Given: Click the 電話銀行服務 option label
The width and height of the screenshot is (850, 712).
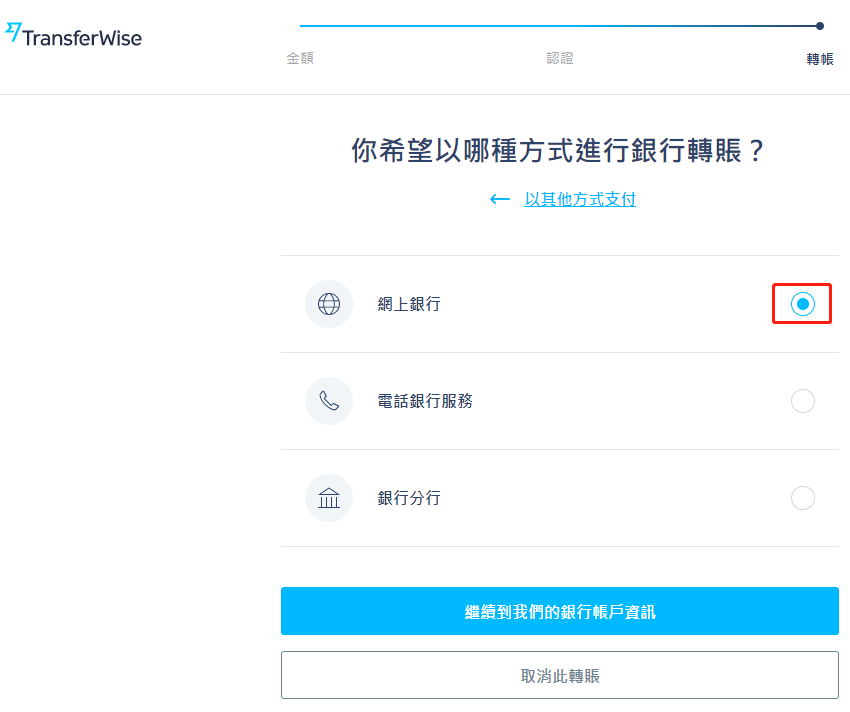Looking at the screenshot, I should [425, 401].
